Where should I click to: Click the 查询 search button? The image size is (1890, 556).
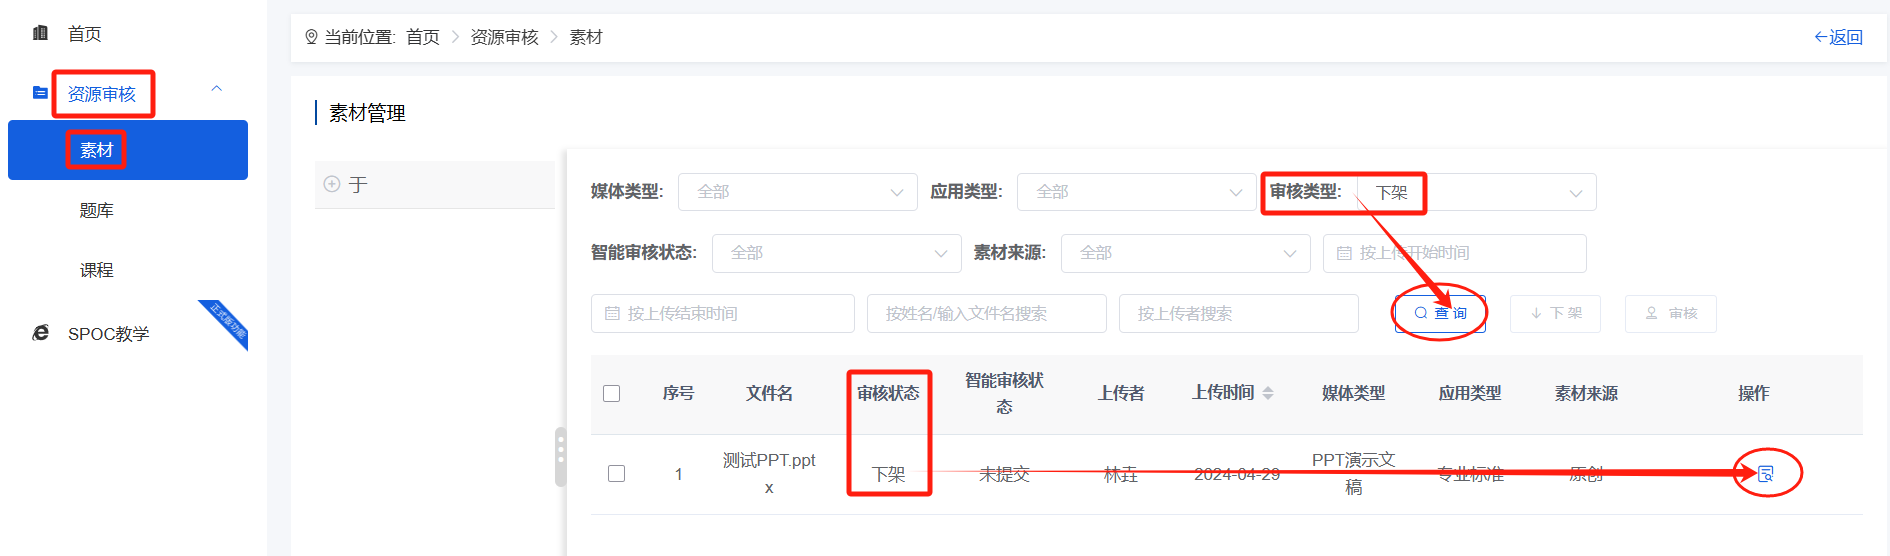tap(1440, 313)
